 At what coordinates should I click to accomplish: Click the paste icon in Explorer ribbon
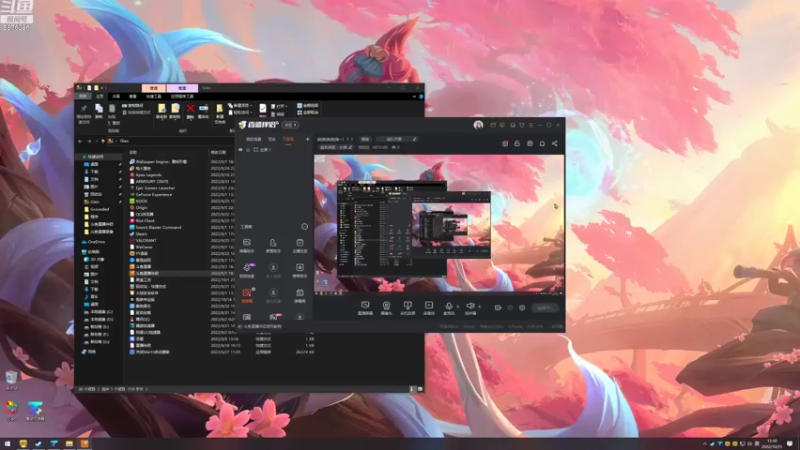[x=112, y=108]
